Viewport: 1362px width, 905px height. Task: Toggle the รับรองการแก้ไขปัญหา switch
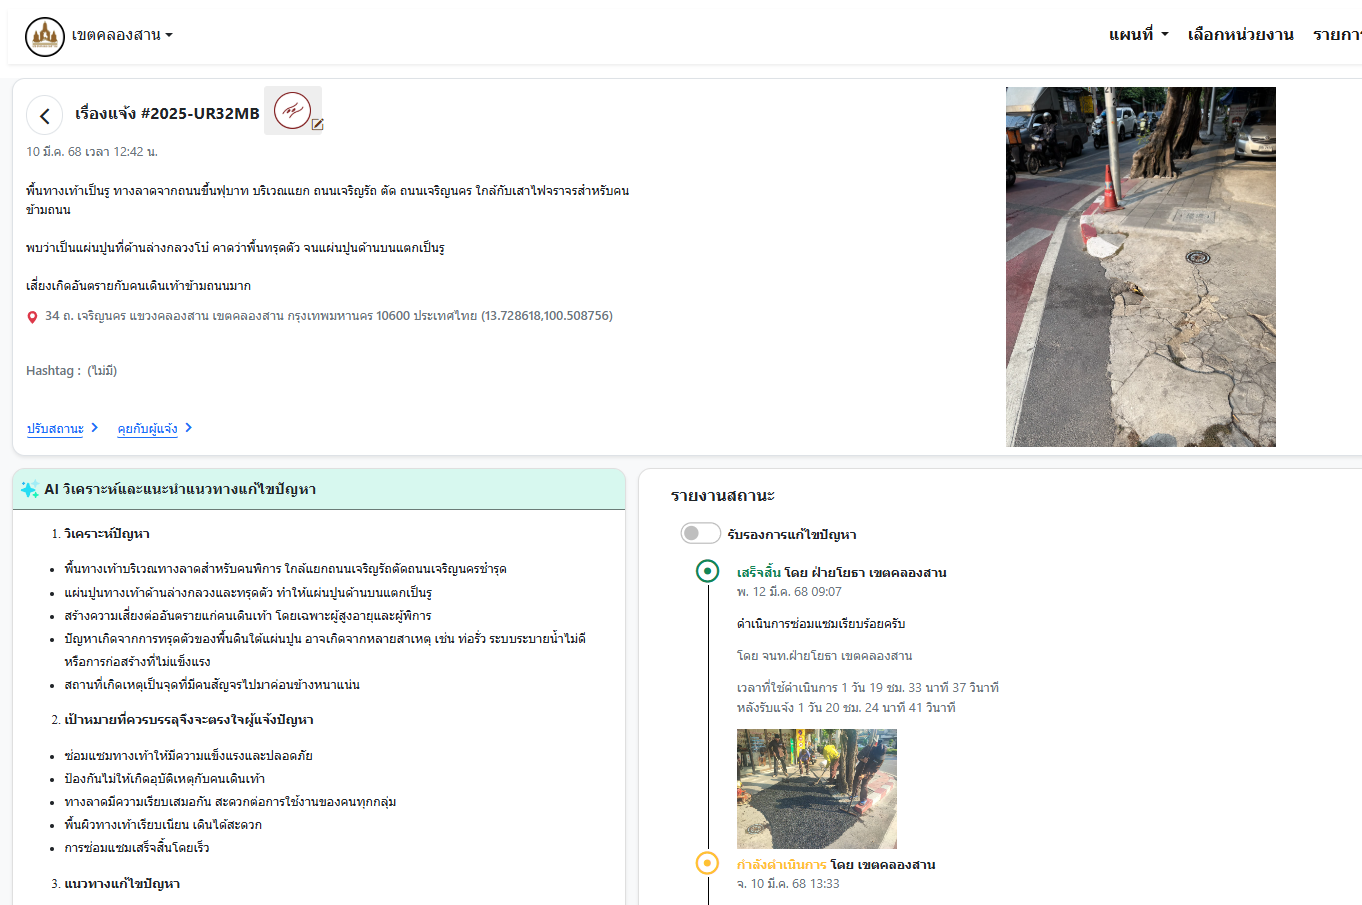coord(701,533)
